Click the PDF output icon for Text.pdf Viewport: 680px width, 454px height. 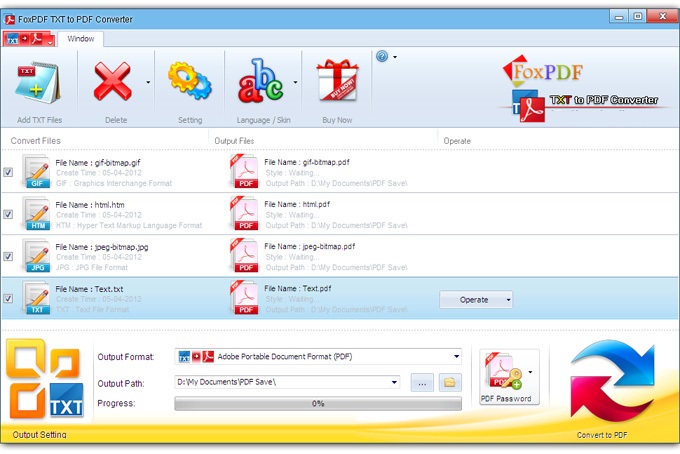point(244,297)
